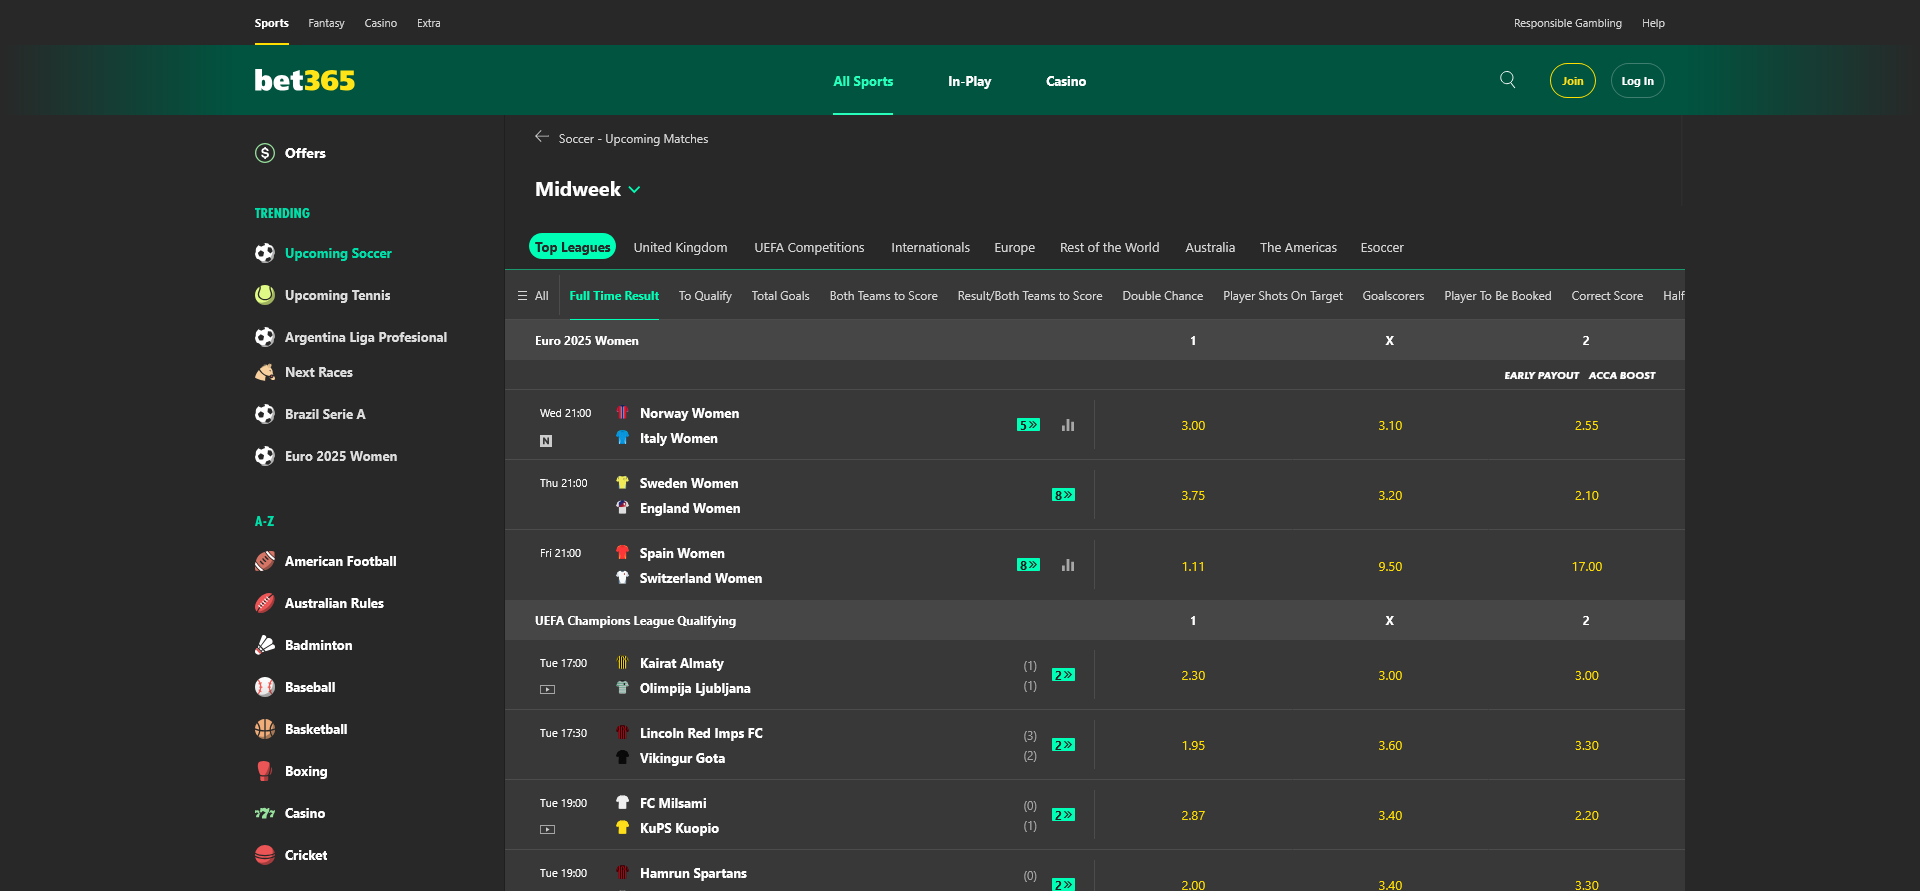Click the Australian Rules ball icon
This screenshot has height=891, width=1920.
click(x=265, y=603)
